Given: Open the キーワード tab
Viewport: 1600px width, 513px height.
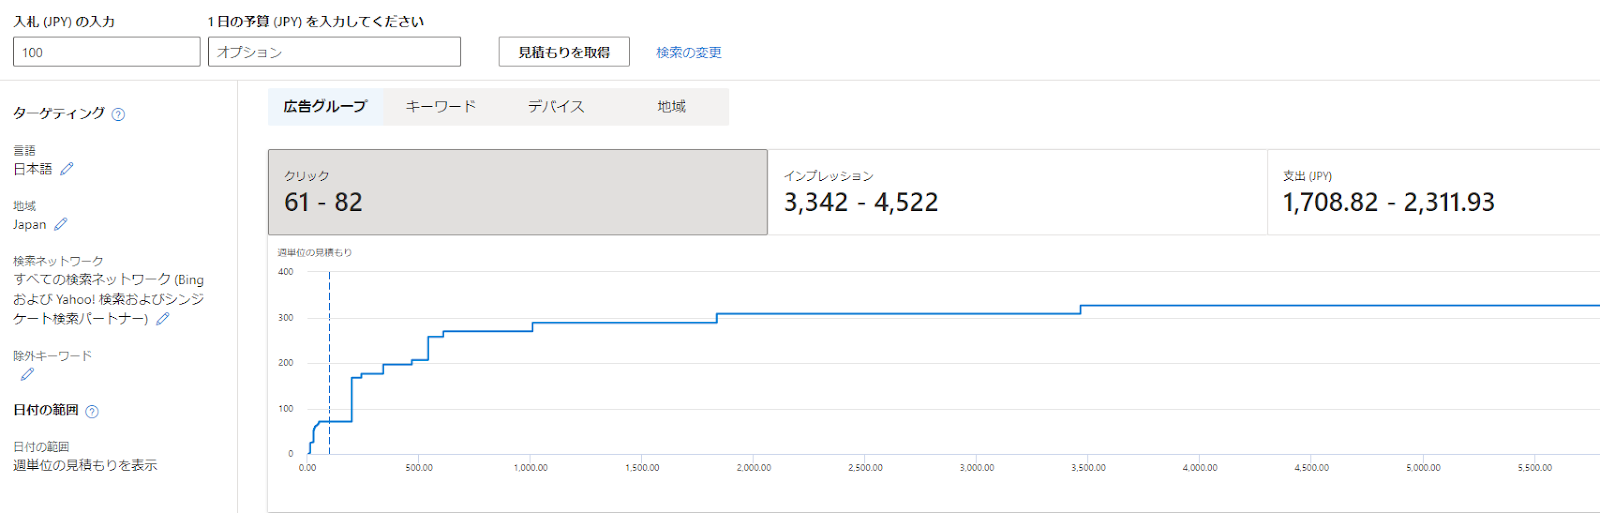Looking at the screenshot, I should coord(440,106).
